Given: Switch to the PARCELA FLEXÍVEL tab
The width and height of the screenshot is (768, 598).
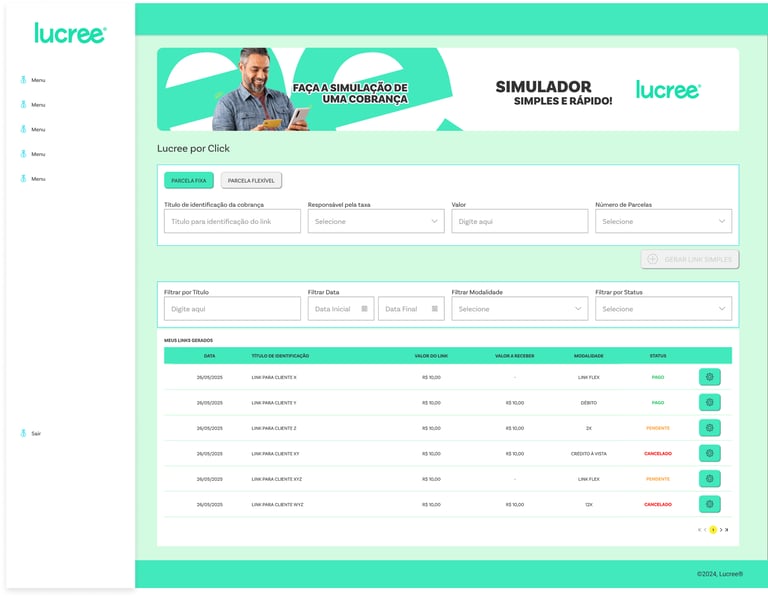Looking at the screenshot, I should (251, 180).
